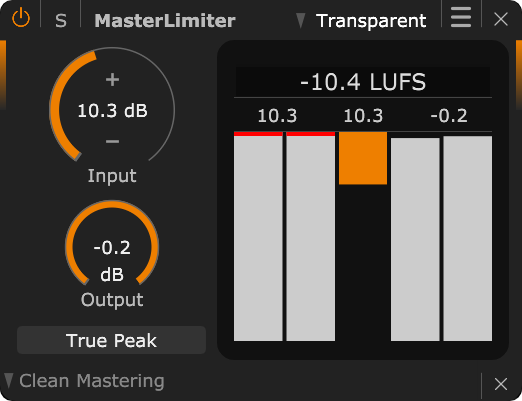Click the red clip indicator on left meter

coord(258,134)
